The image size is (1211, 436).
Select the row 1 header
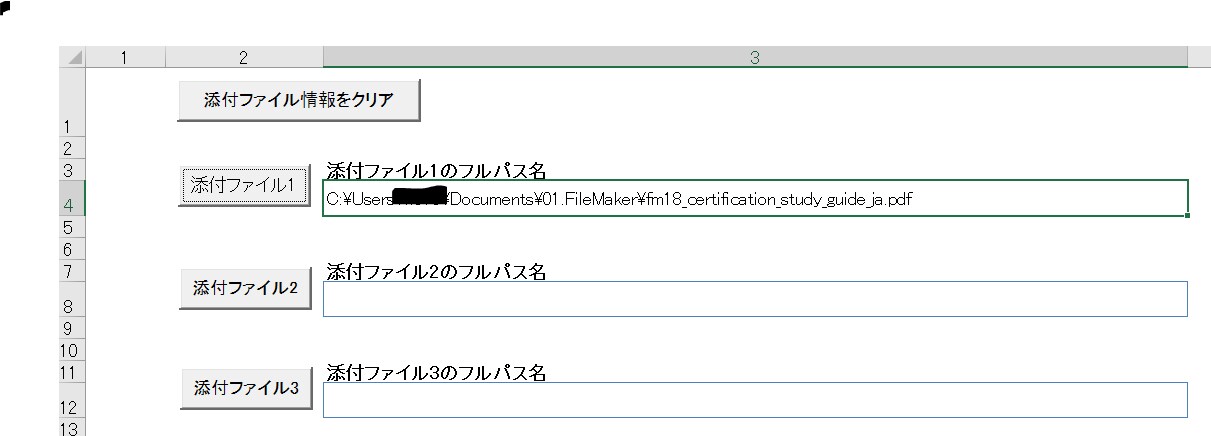pos(73,103)
